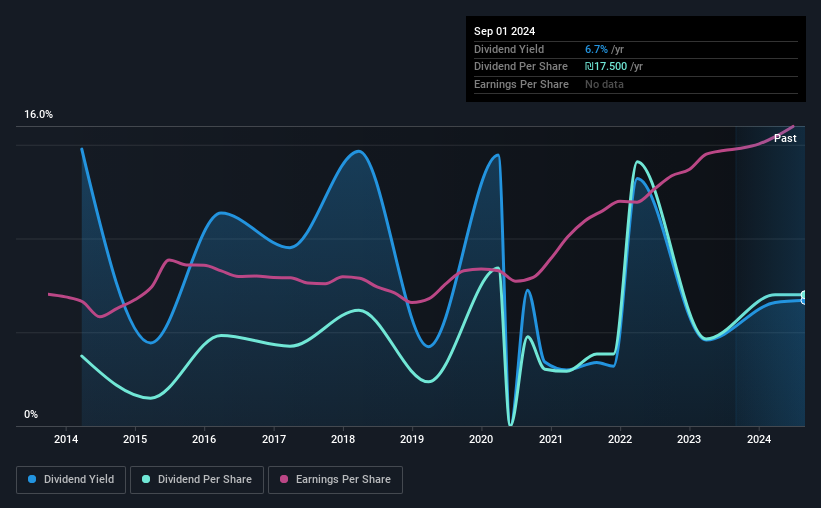Click the ₪17.500 dividend per share value
This screenshot has height=508, width=821.
606,67
